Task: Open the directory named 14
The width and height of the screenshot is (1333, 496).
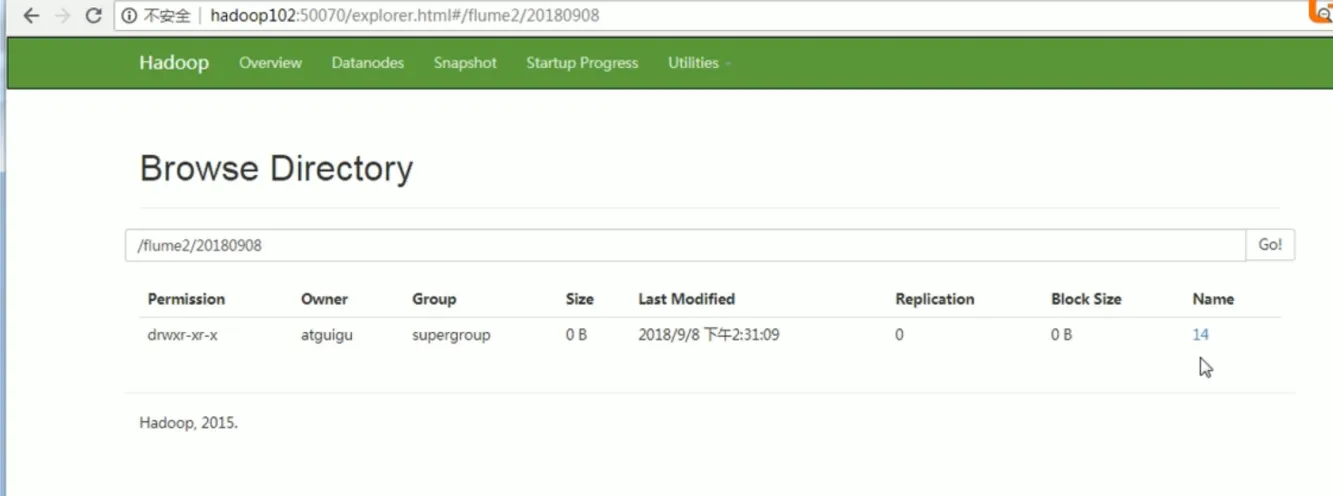Action: pyautogui.click(x=1200, y=335)
